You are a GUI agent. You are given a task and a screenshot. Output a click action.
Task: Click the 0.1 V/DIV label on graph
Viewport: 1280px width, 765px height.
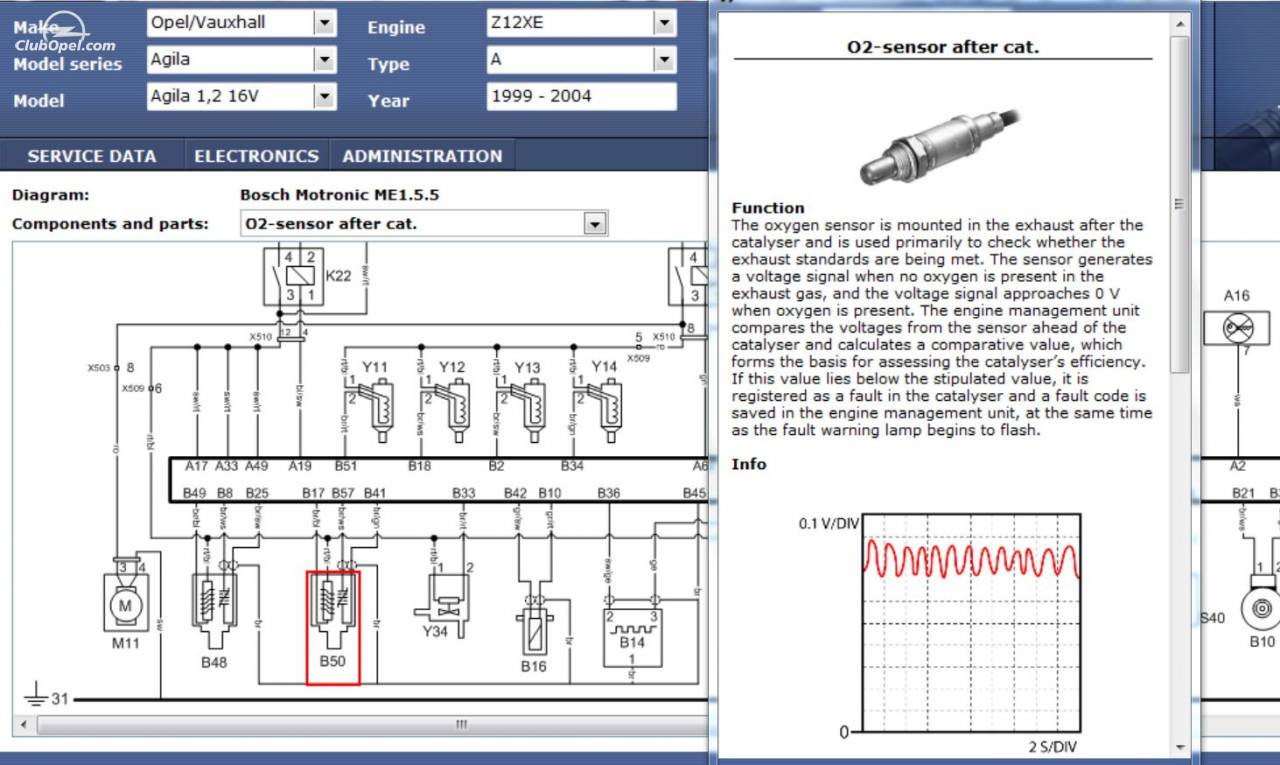pyautogui.click(x=827, y=524)
